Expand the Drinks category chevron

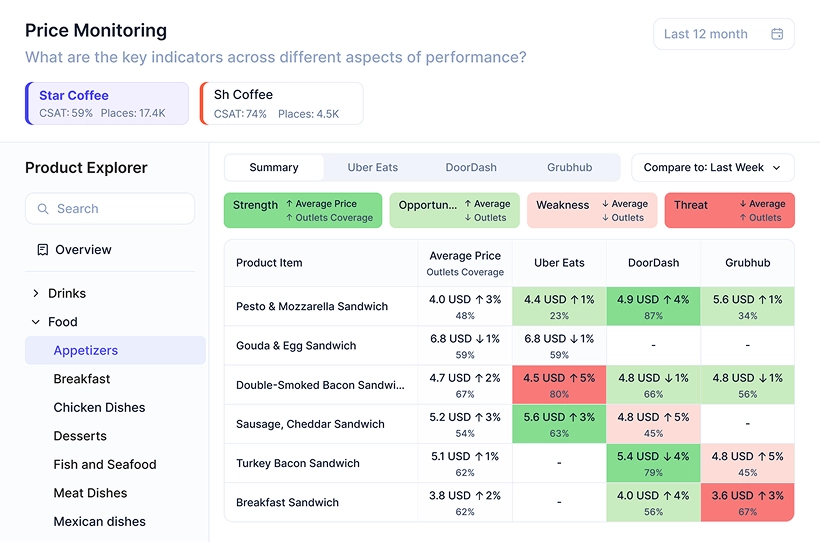pyautogui.click(x=36, y=293)
